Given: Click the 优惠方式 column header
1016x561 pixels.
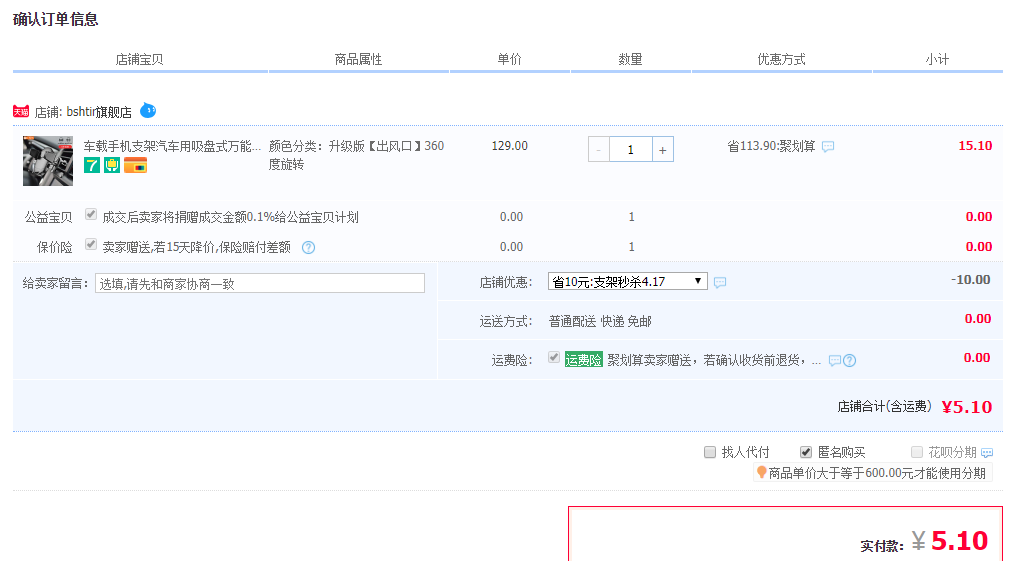Looking at the screenshot, I should [781, 60].
